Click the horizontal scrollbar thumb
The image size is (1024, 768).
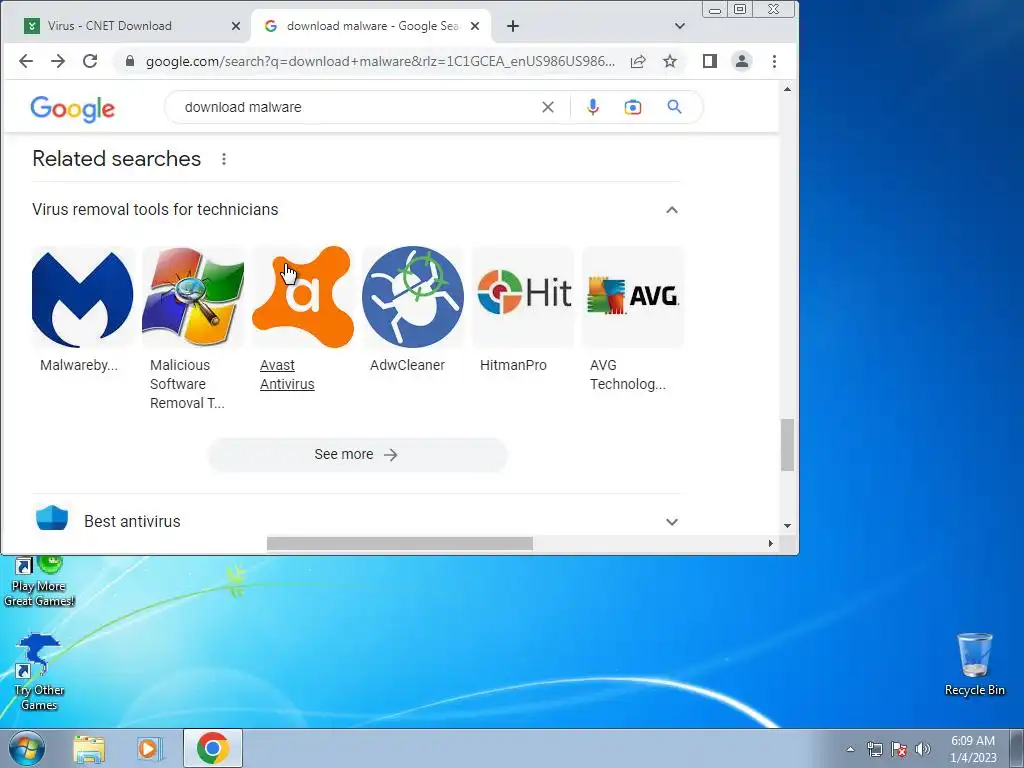400,543
